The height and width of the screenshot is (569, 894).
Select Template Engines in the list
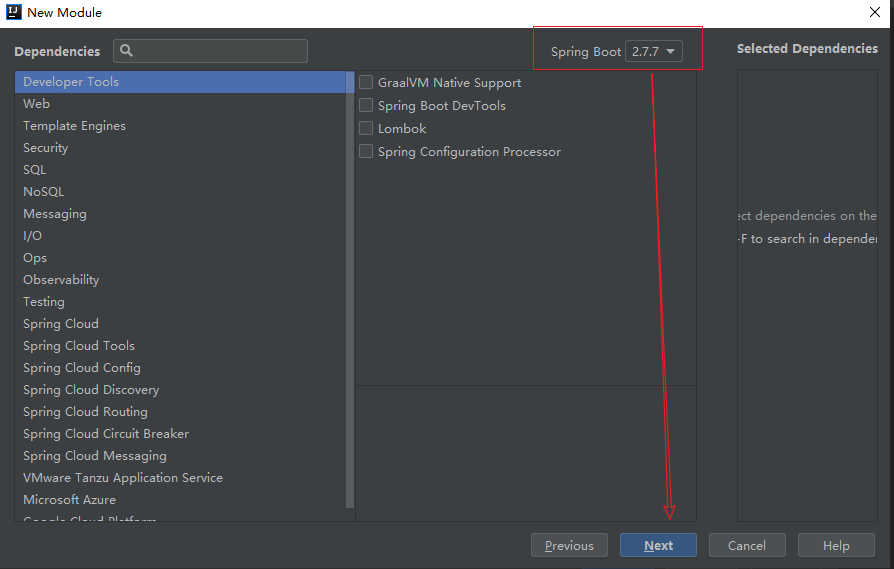point(75,126)
